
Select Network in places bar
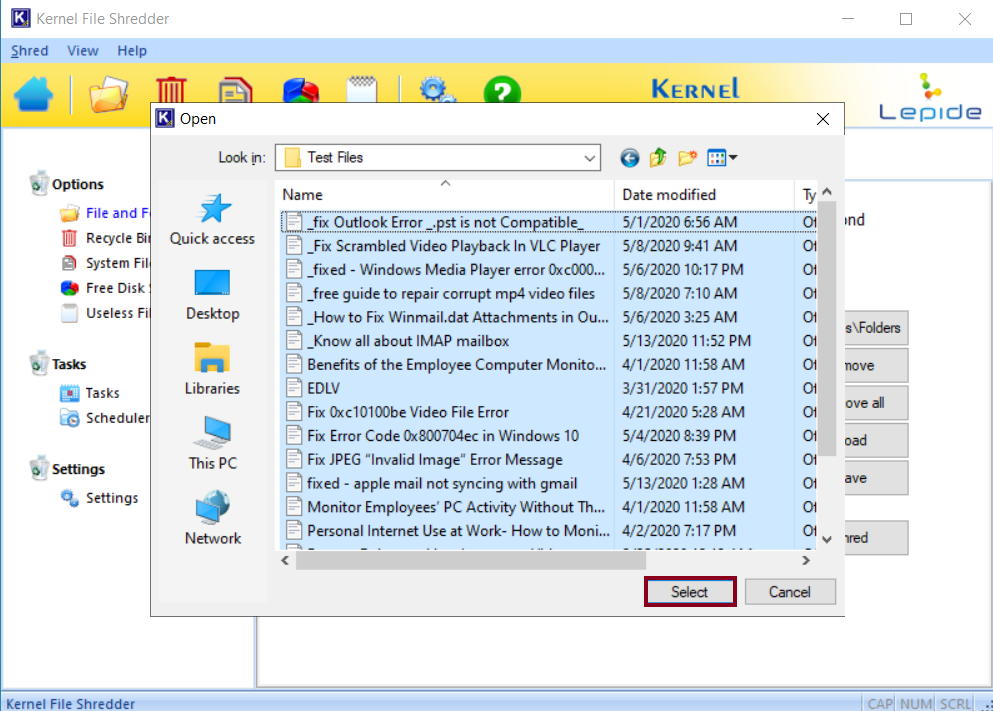click(x=212, y=519)
